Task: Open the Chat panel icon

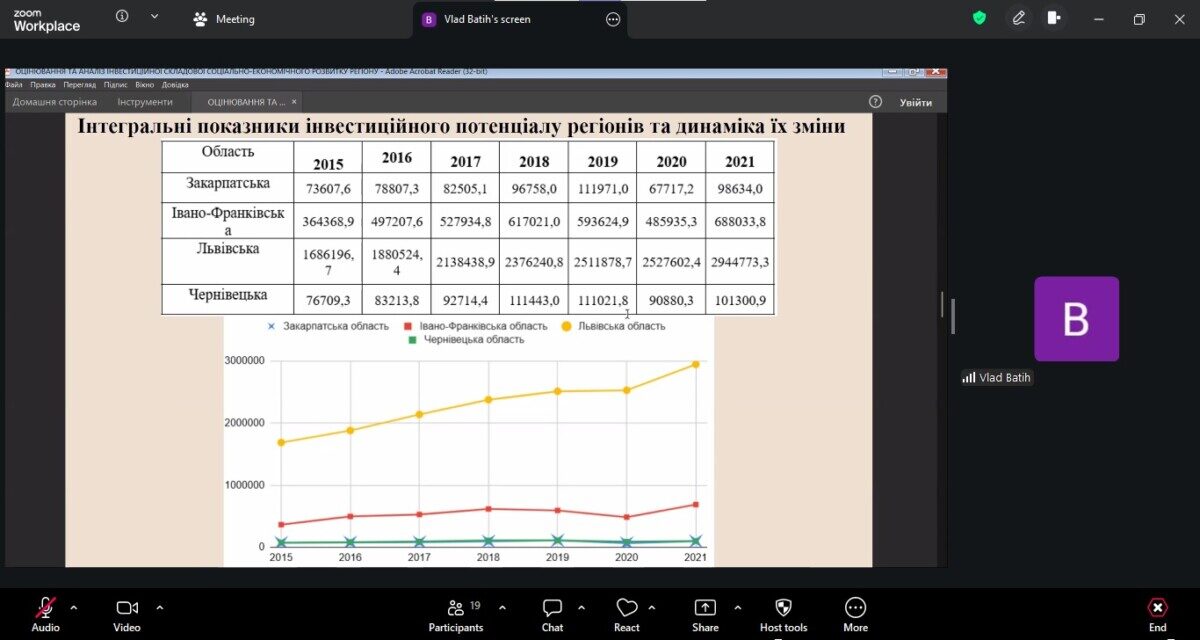Action: point(552,608)
